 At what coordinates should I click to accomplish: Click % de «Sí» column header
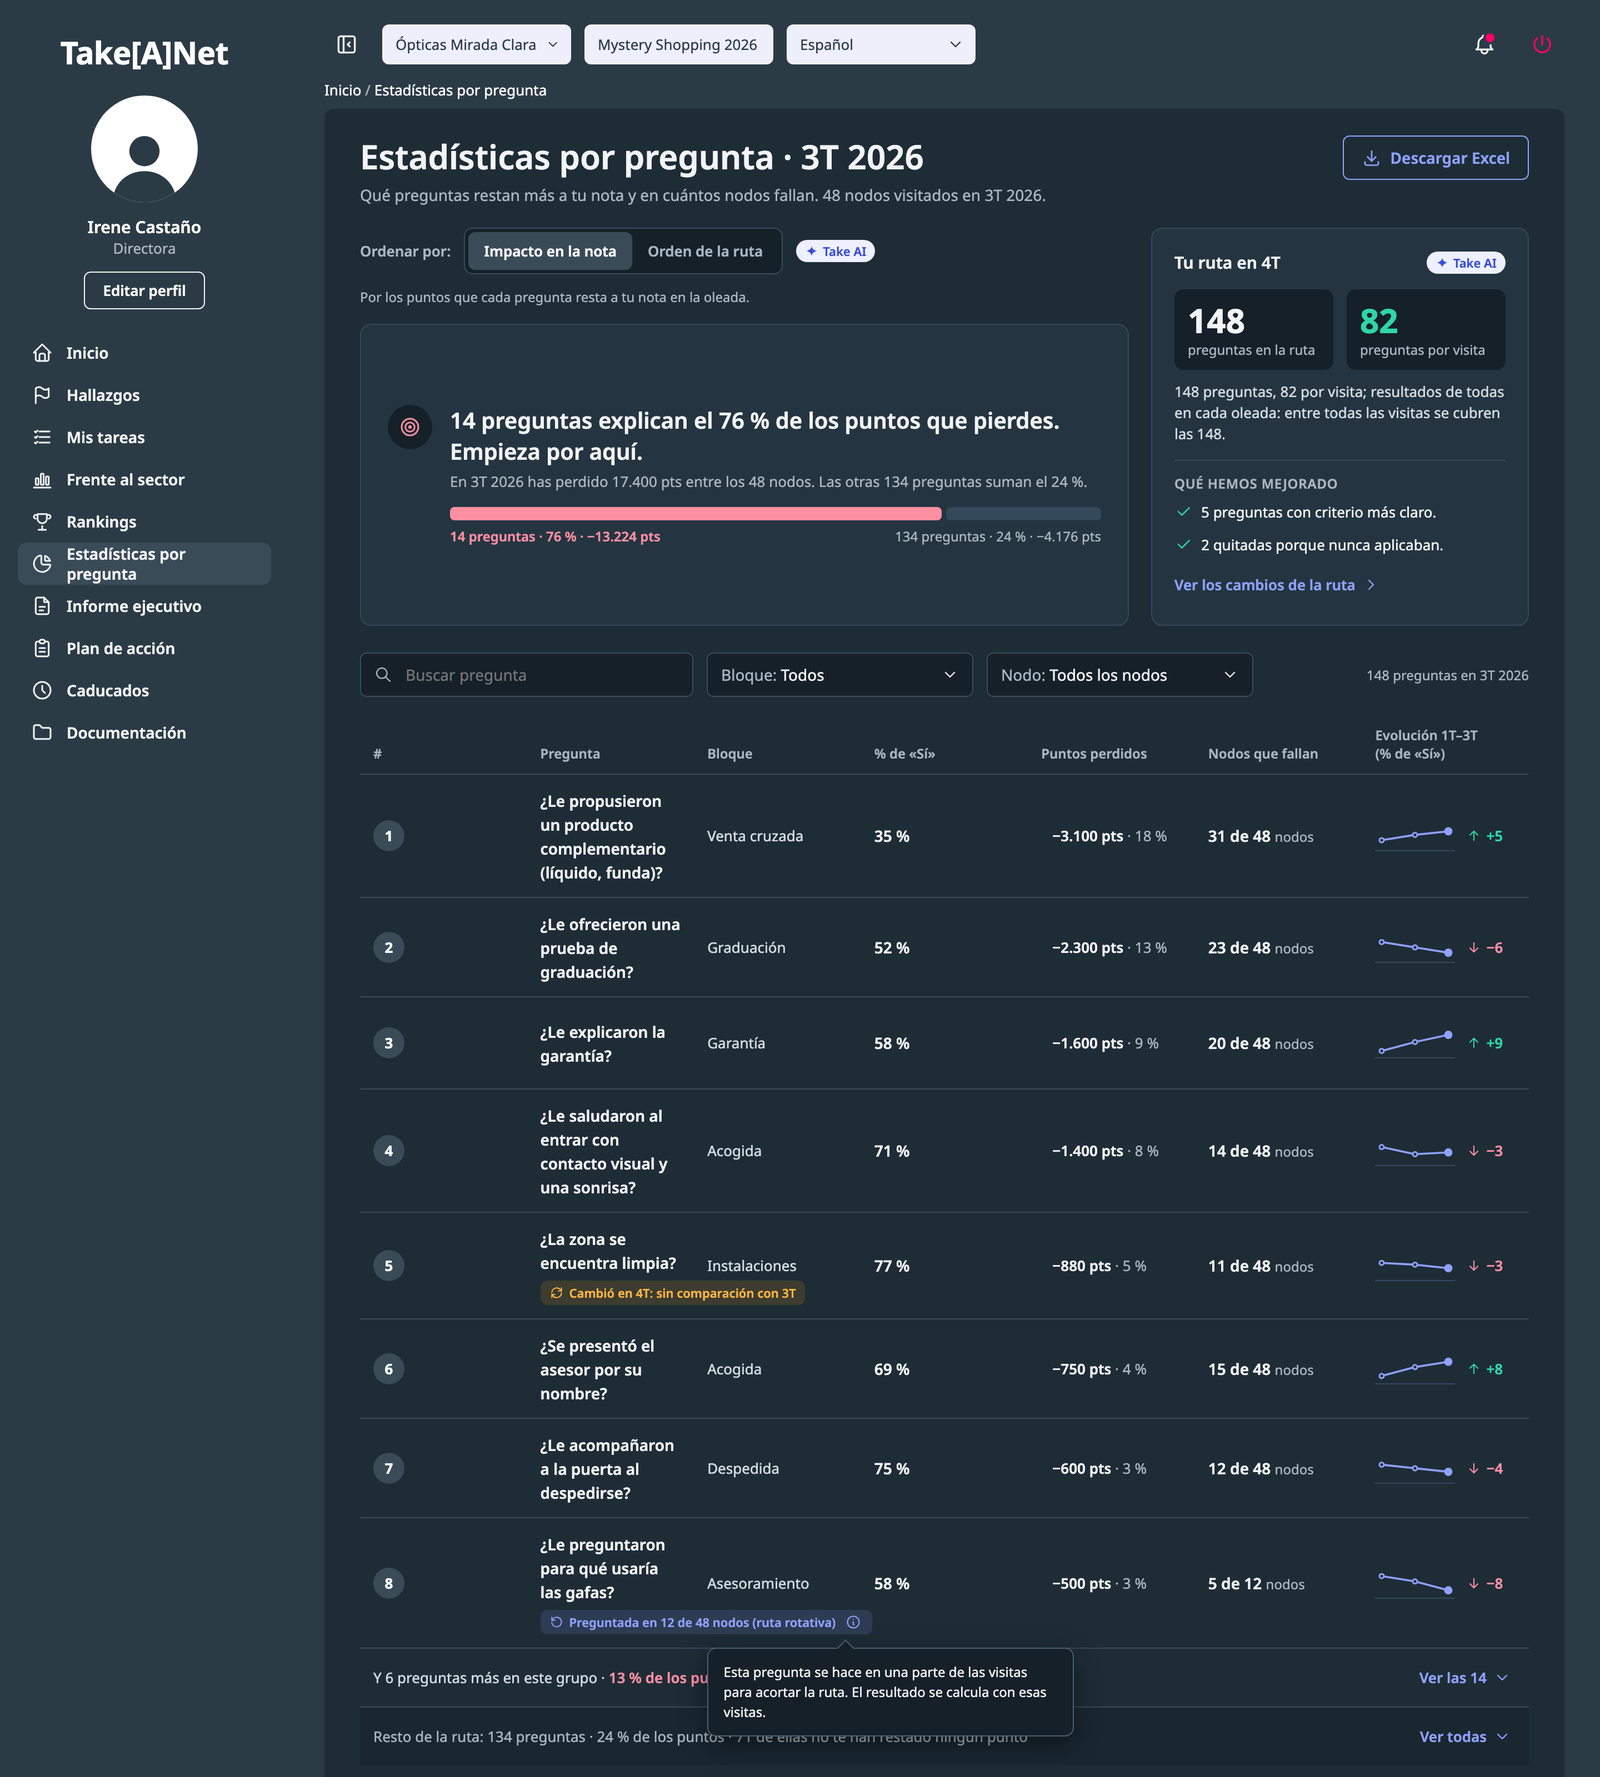coord(905,754)
